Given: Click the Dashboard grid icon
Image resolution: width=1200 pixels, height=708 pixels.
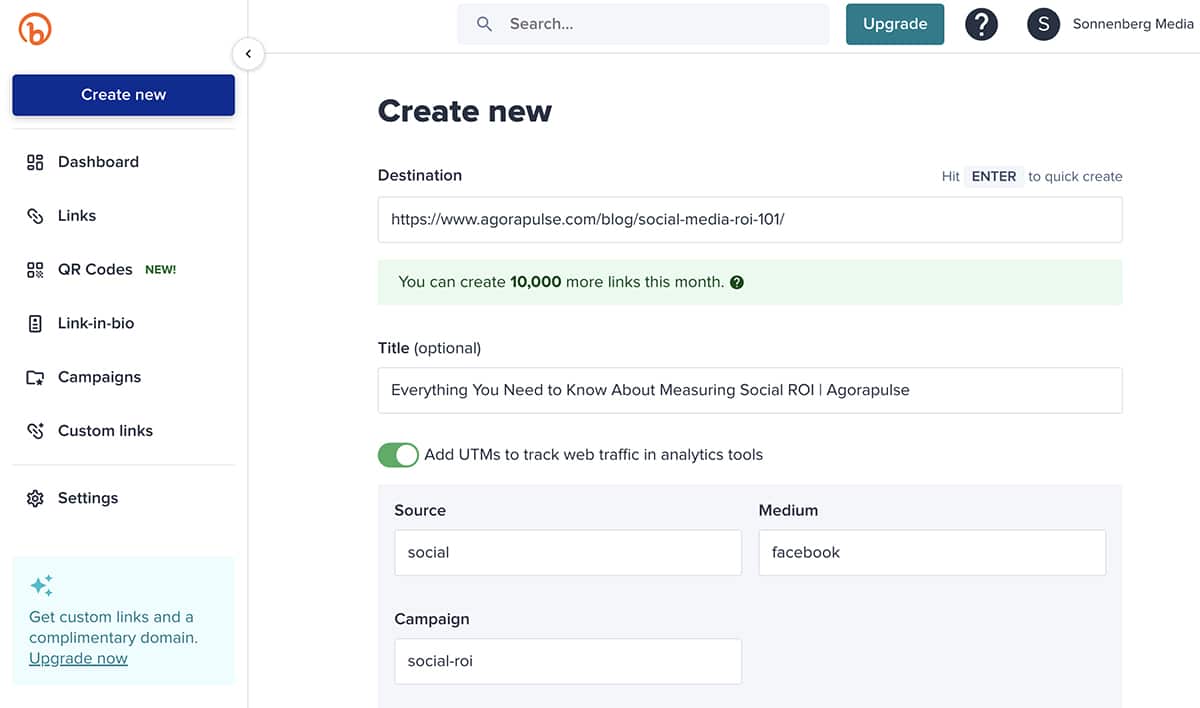Looking at the screenshot, I should (35, 162).
